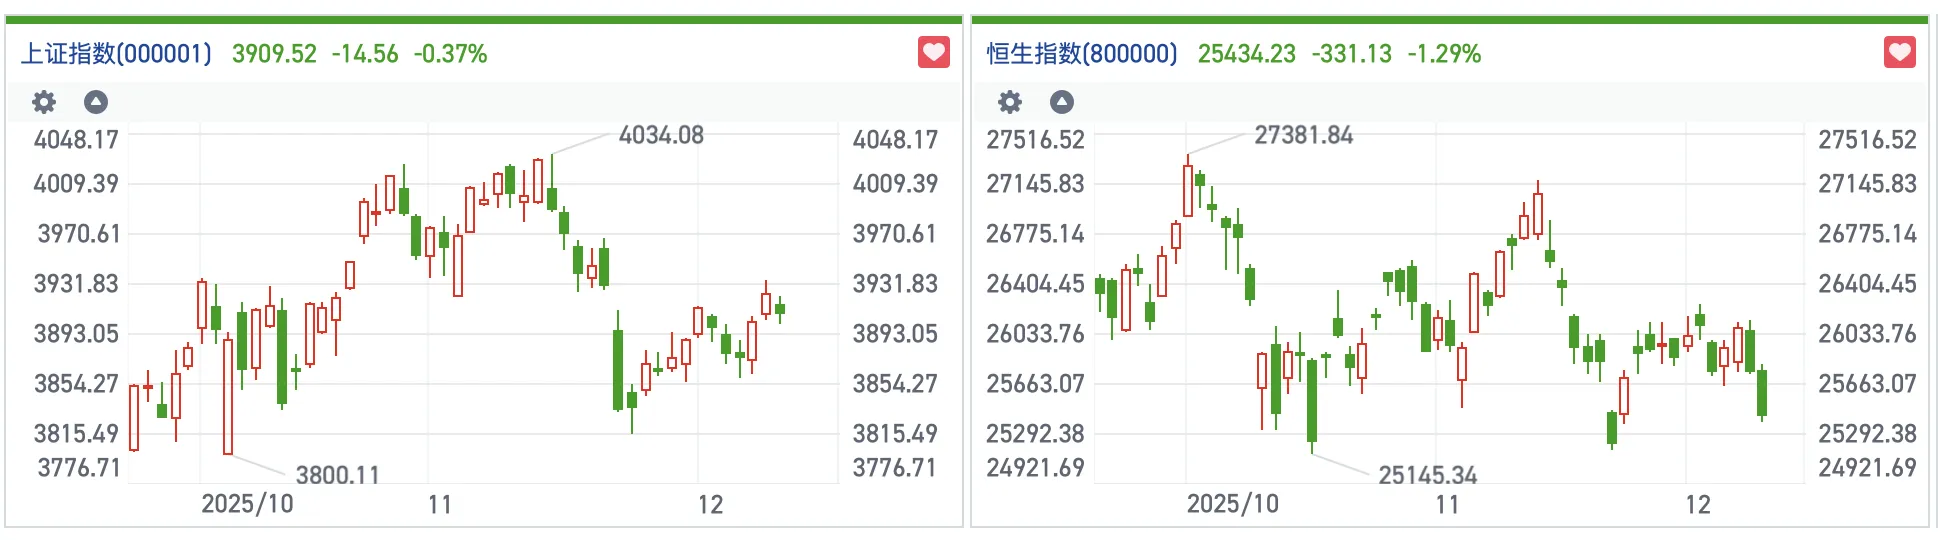Click month 11 label on 恒生指数 chart
The height and width of the screenshot is (540, 1938).
click(x=1447, y=504)
